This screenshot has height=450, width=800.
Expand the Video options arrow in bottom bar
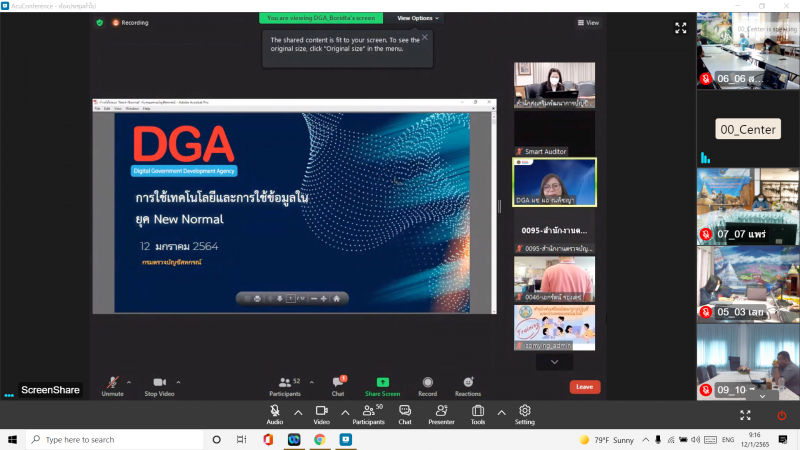click(345, 413)
